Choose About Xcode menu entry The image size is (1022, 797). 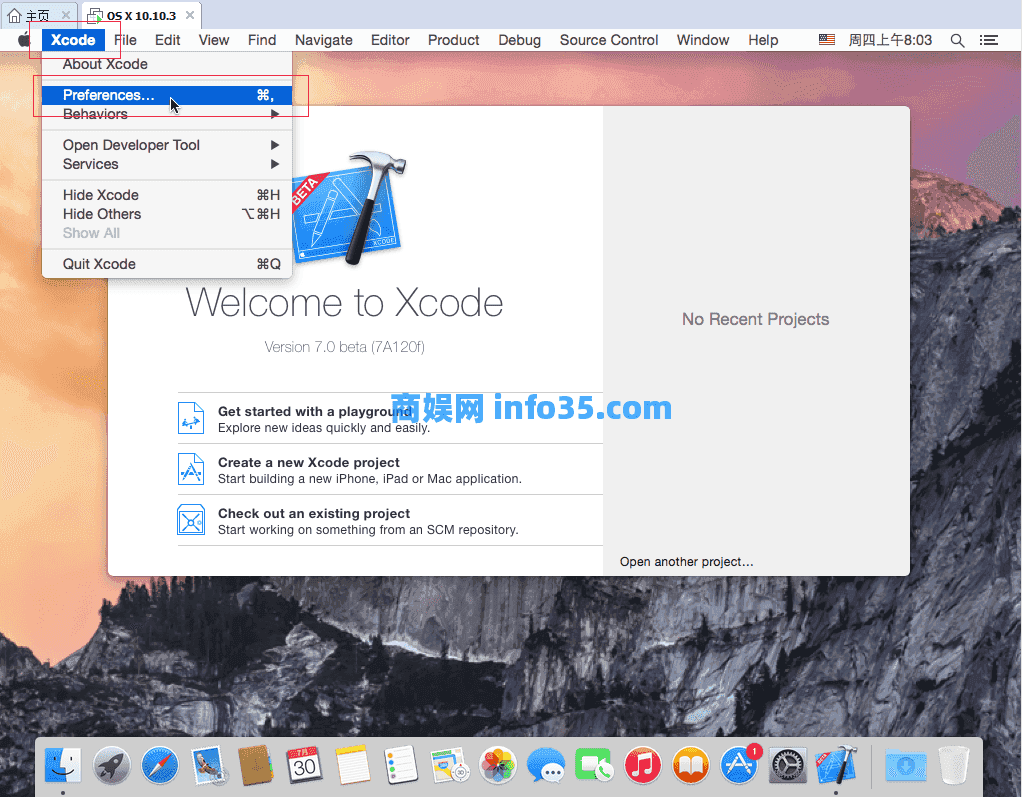tap(167, 64)
